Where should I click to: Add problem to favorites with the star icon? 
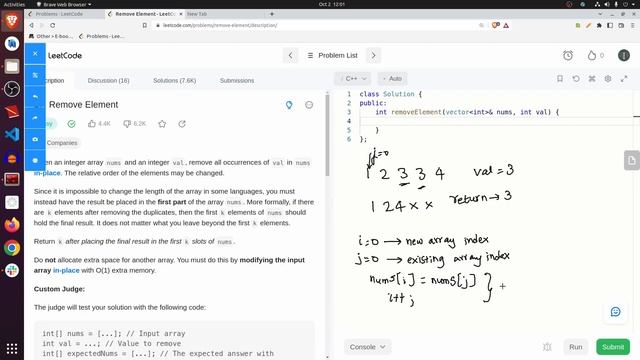(x=162, y=124)
